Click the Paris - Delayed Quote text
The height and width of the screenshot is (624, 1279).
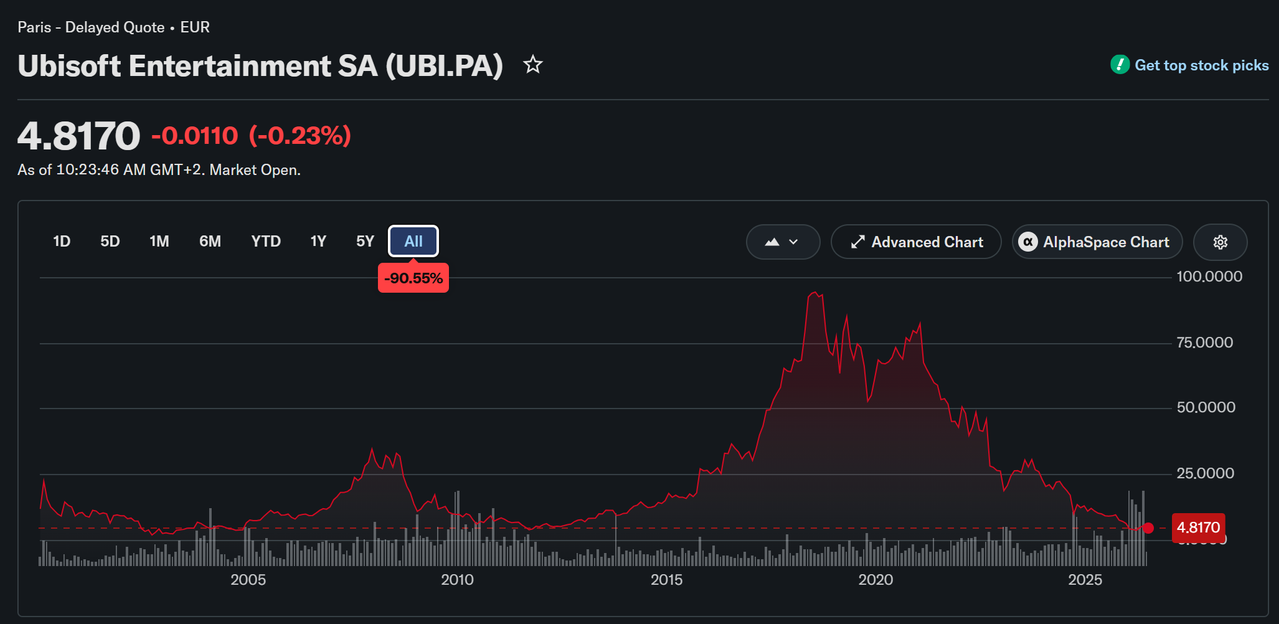pos(91,27)
